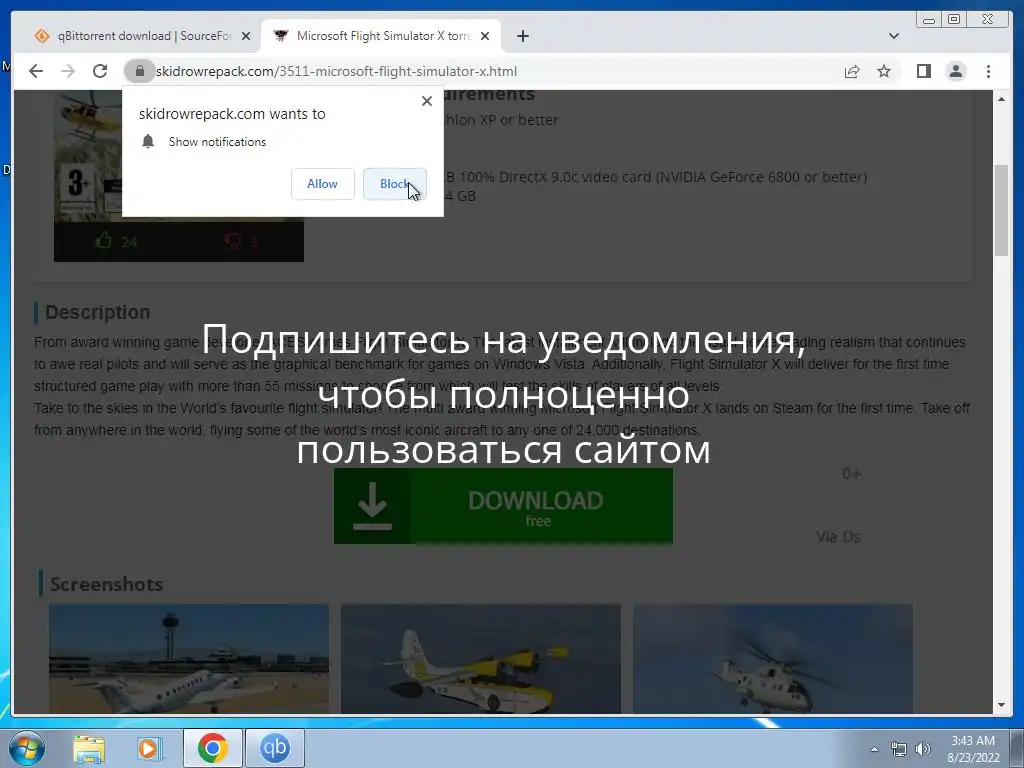This screenshot has height=768, width=1024.
Task: Open the Chrome side panel
Action: [923, 71]
